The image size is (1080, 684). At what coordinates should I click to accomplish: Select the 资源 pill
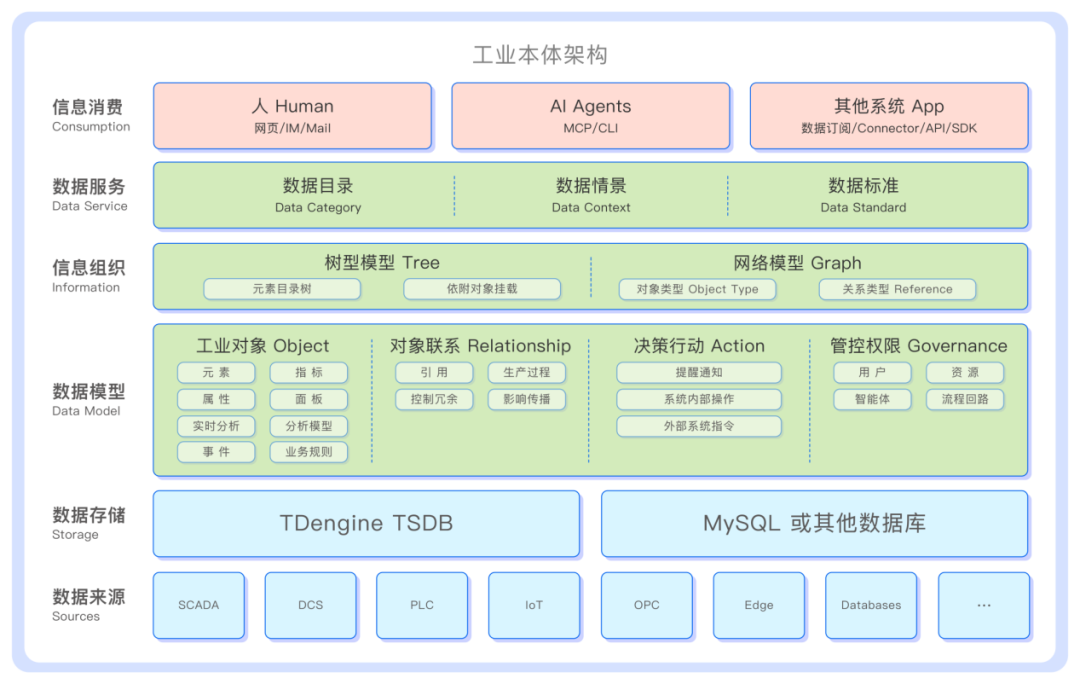point(965,373)
